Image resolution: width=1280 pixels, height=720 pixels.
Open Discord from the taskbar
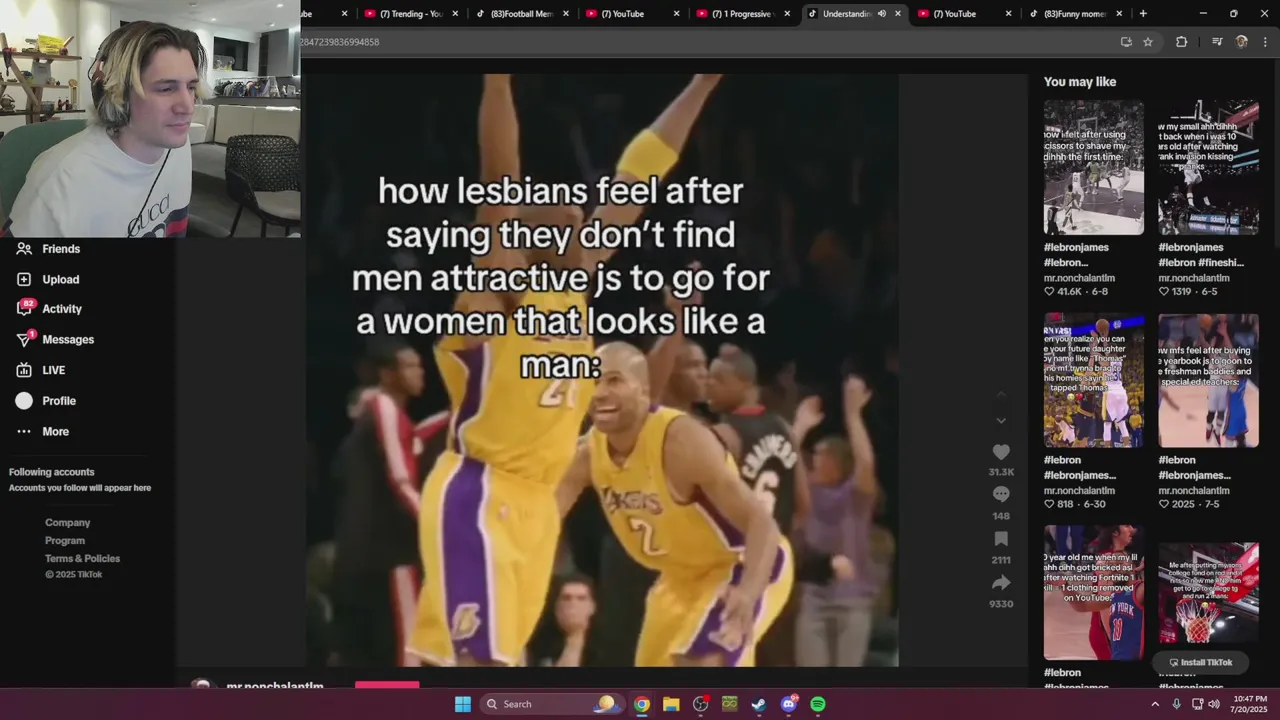coord(788,704)
